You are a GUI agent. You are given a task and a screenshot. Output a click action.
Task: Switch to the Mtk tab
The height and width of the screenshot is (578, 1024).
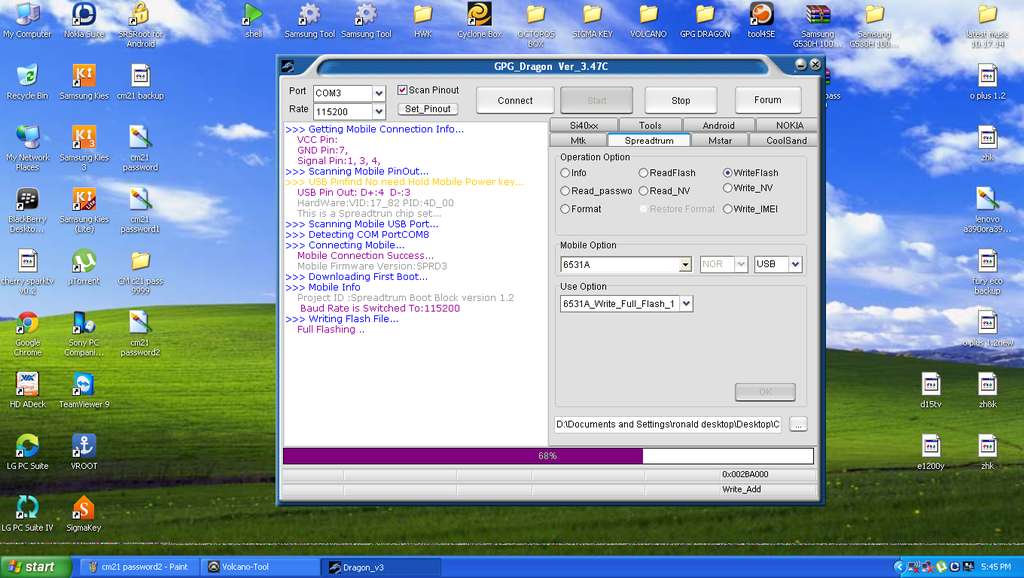tap(578, 141)
